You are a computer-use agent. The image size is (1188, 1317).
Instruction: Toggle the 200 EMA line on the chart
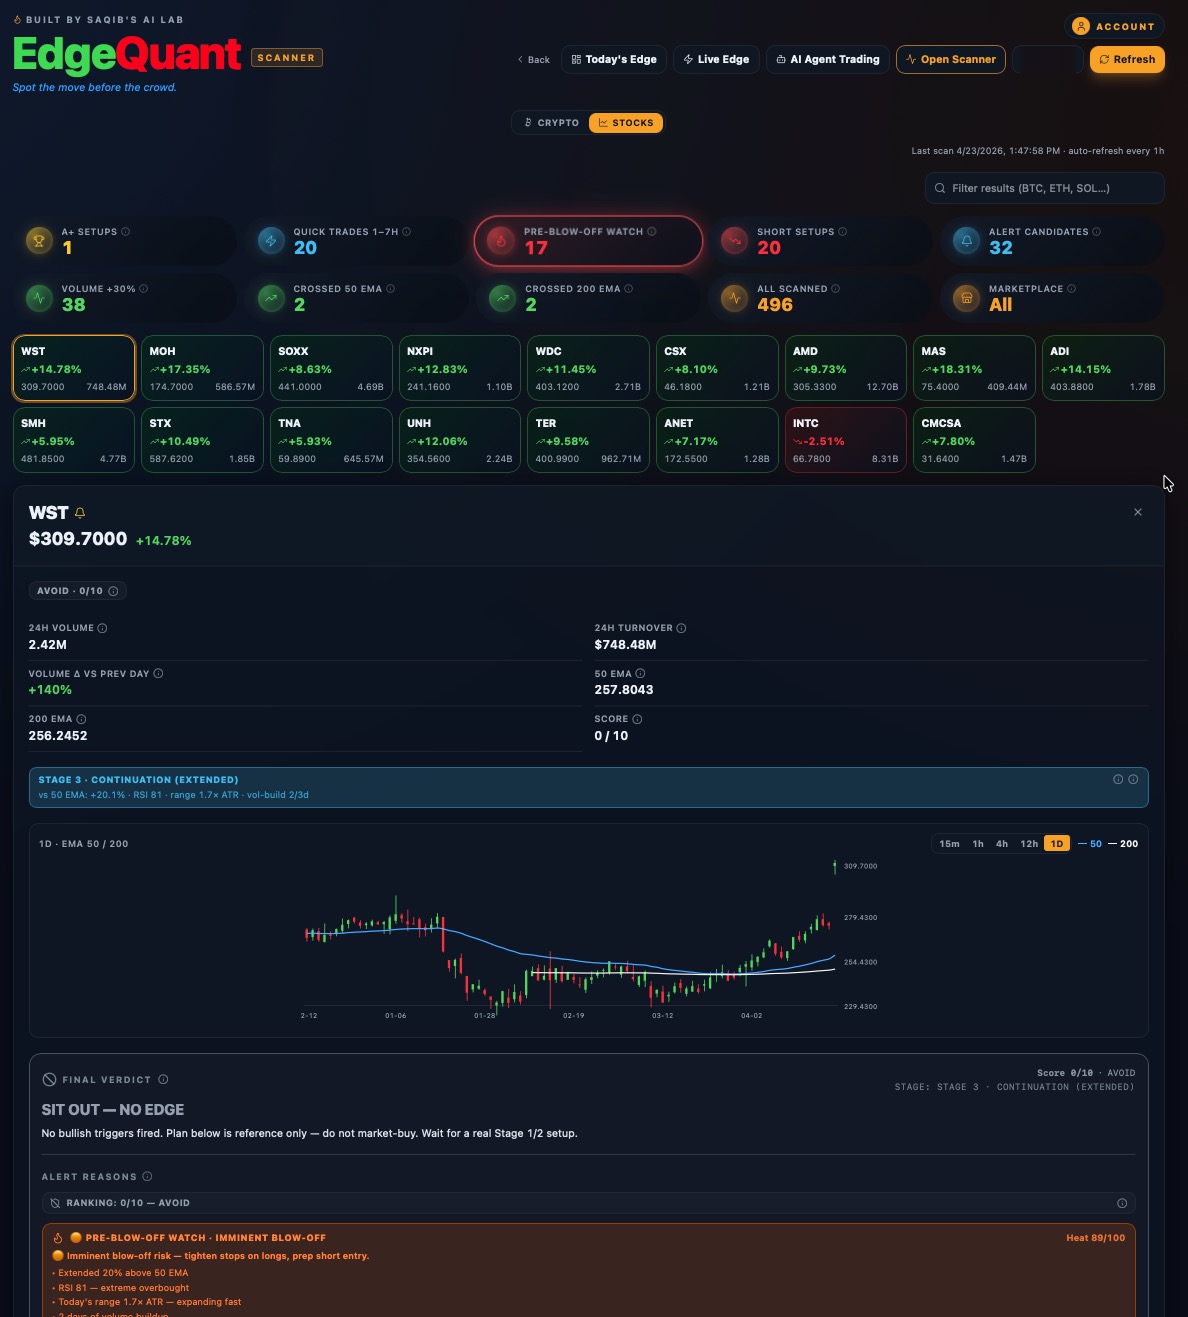1121,843
